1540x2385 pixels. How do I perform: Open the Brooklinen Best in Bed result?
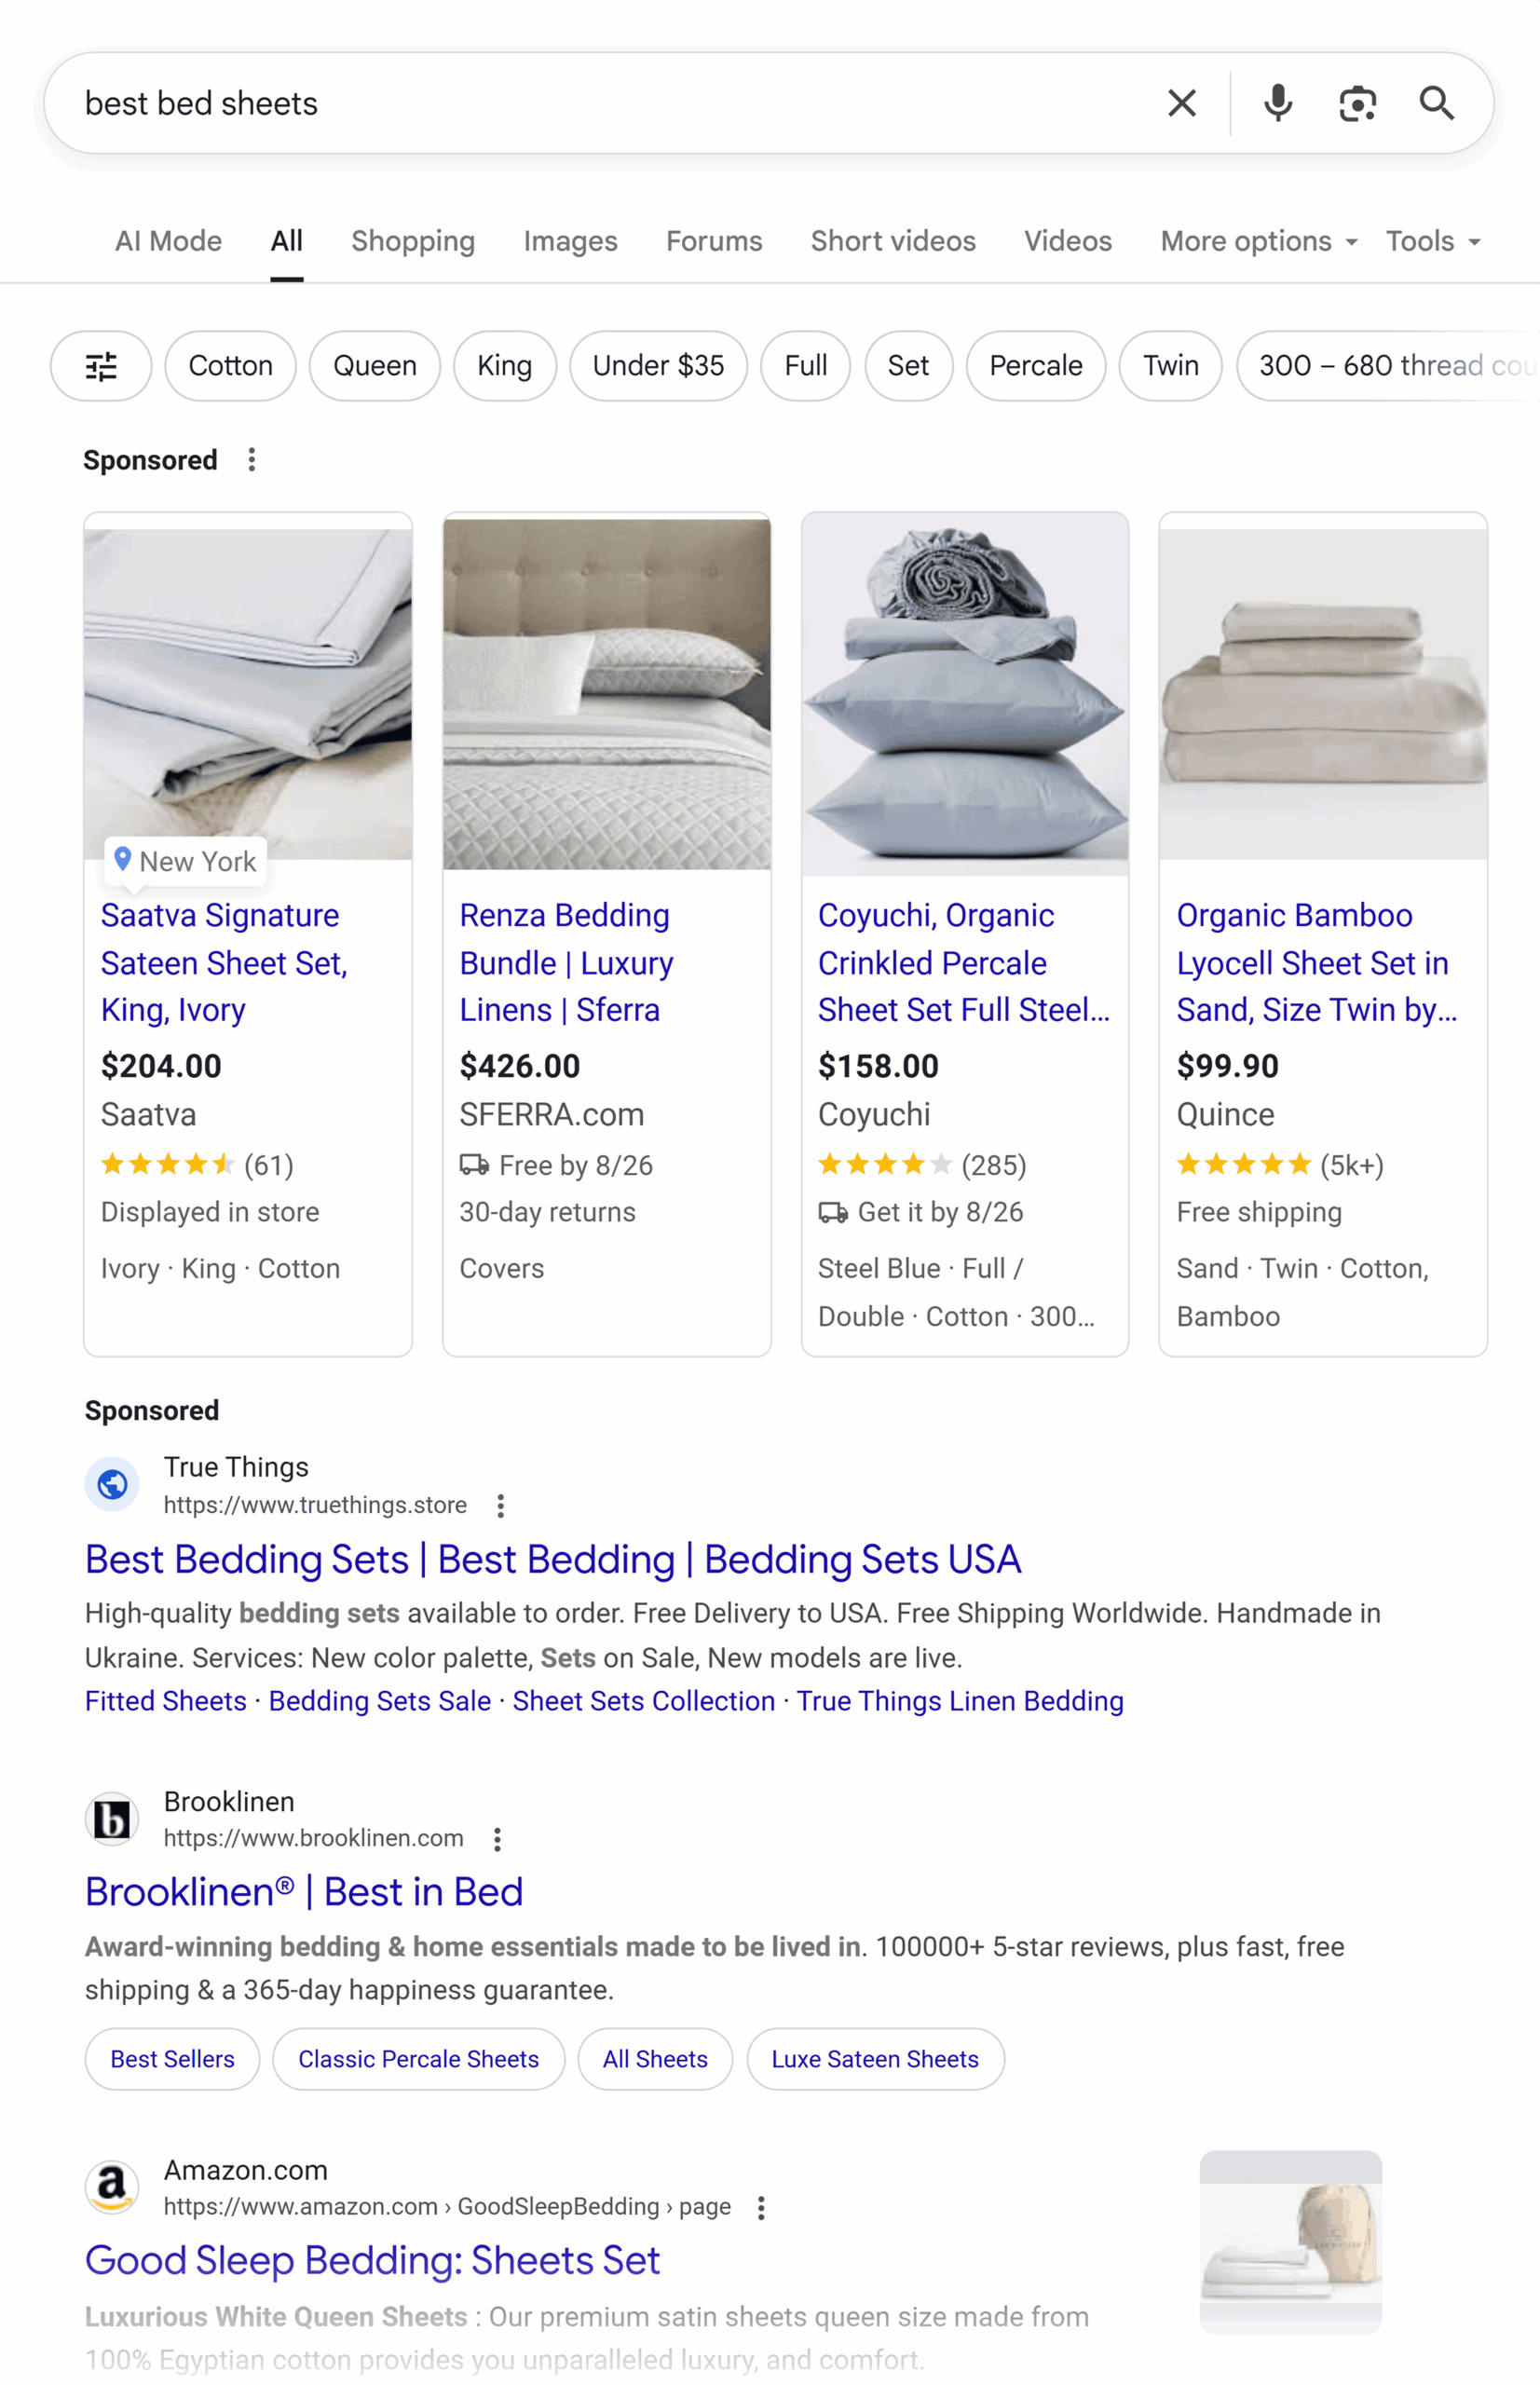click(x=305, y=1891)
